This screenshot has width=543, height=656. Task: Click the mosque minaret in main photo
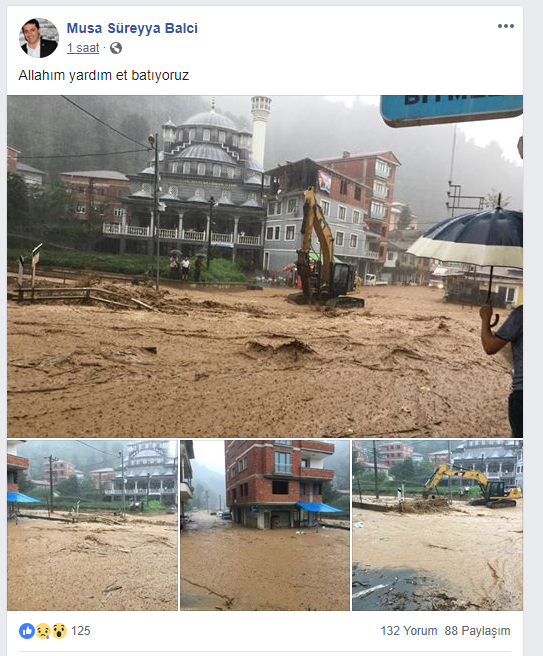(261, 131)
